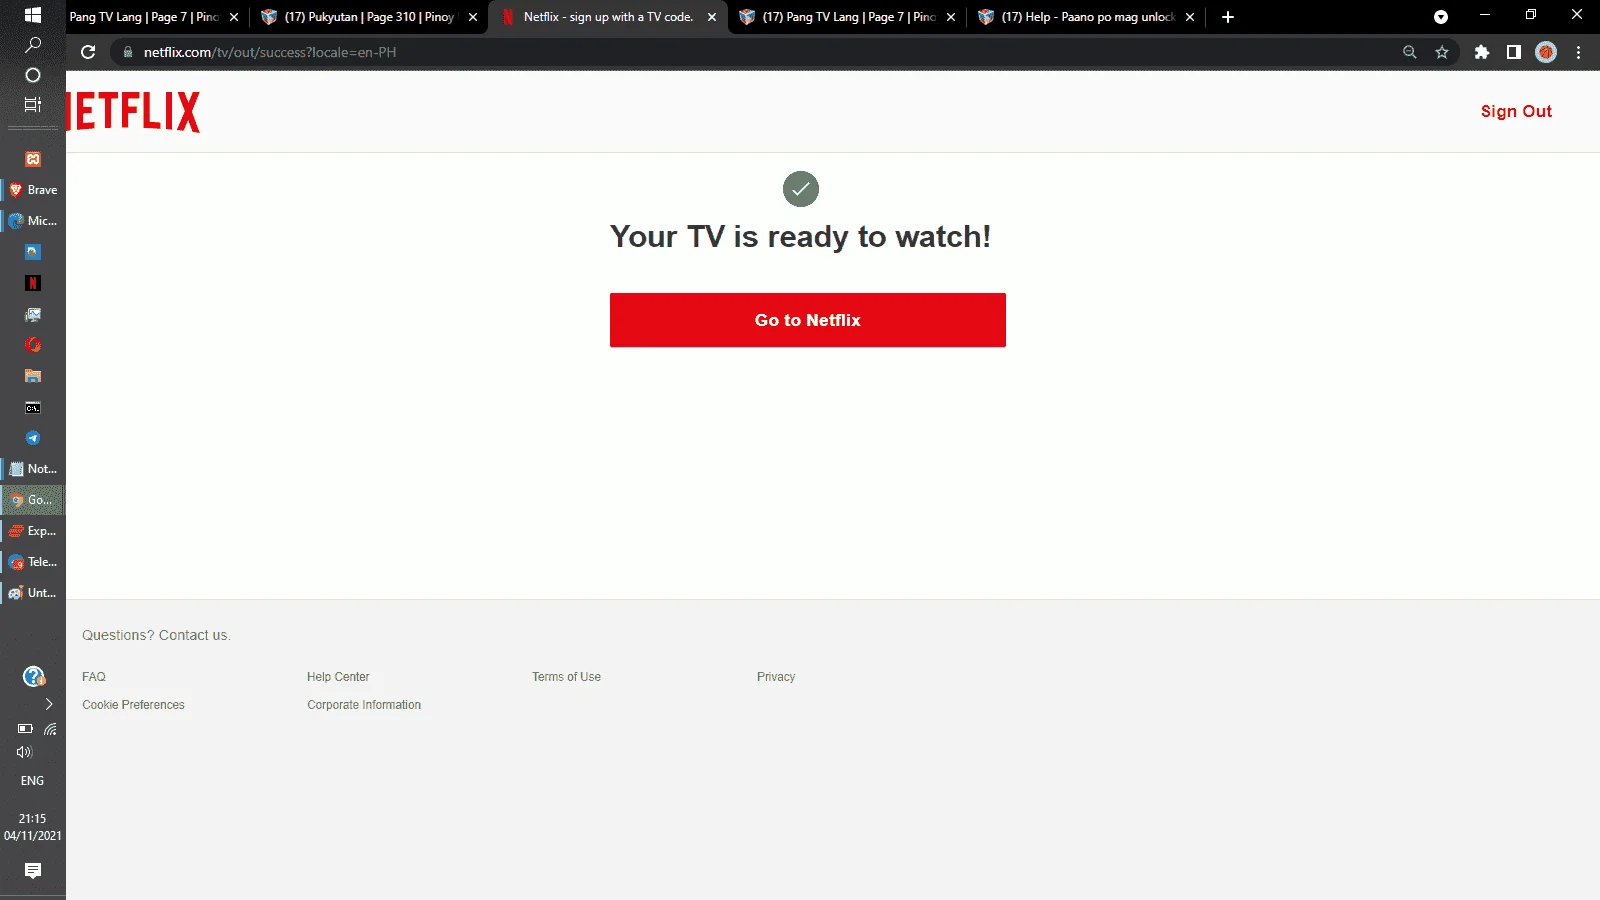Open the Help Center footer link
This screenshot has height=900, width=1600.
(338, 677)
